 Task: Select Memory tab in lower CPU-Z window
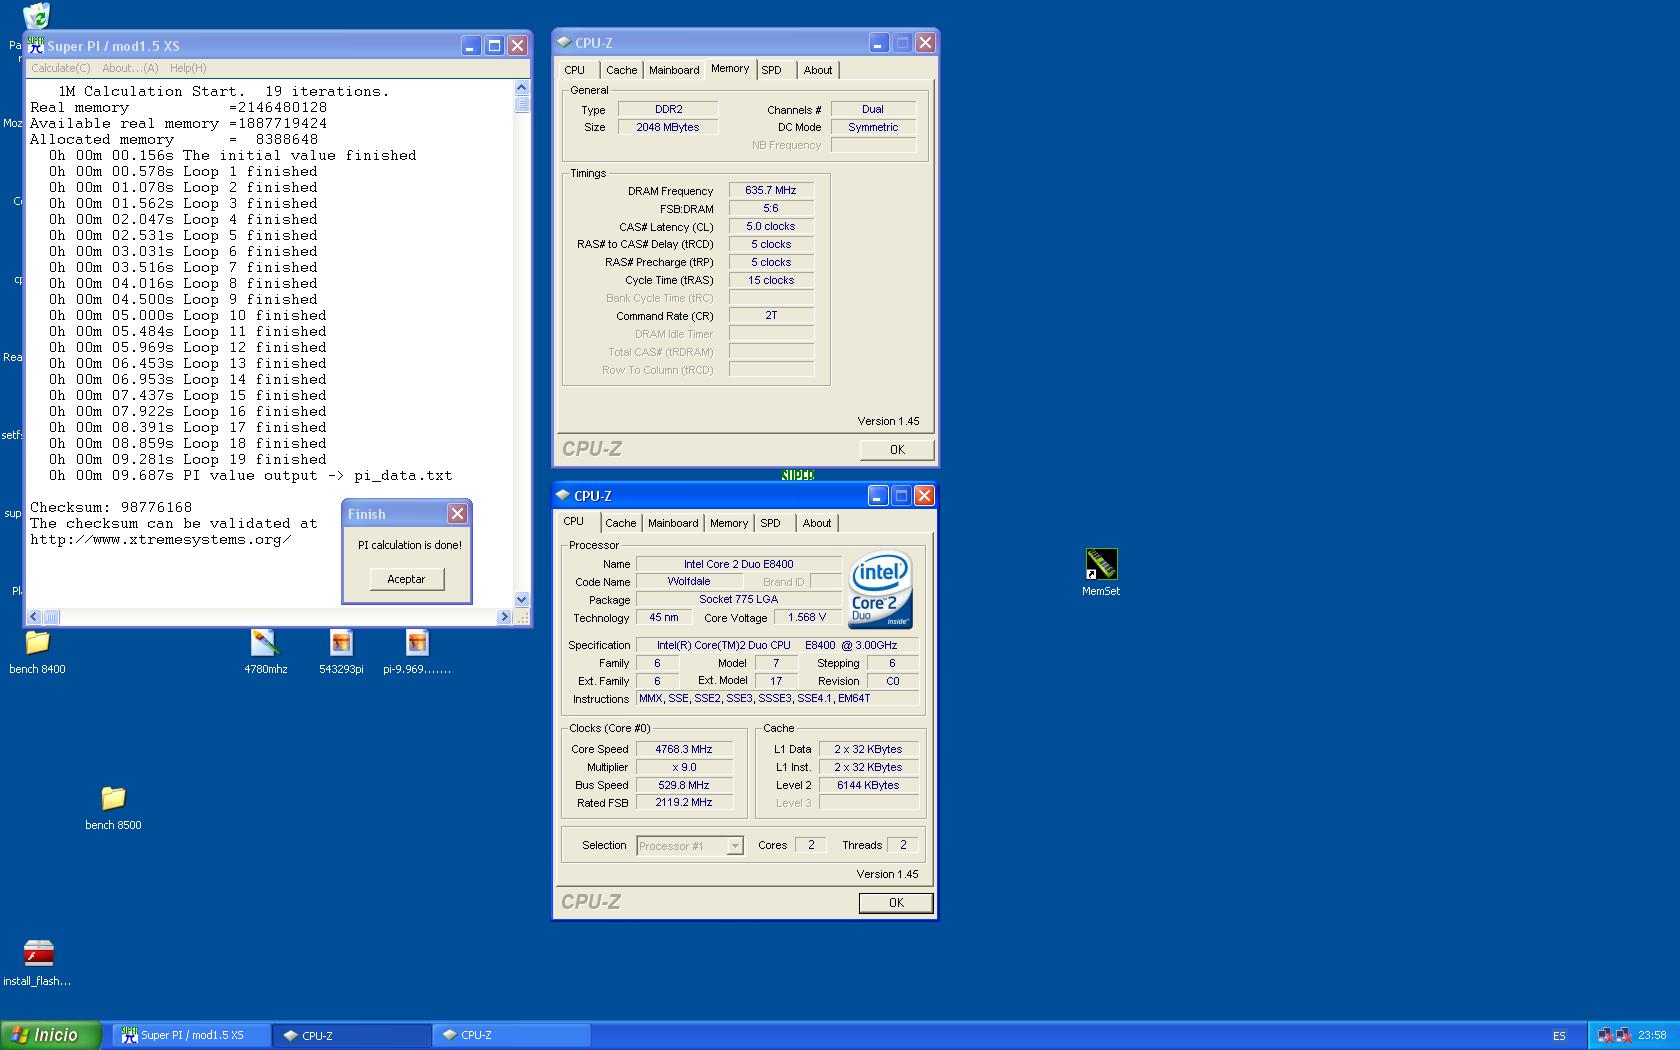point(729,523)
